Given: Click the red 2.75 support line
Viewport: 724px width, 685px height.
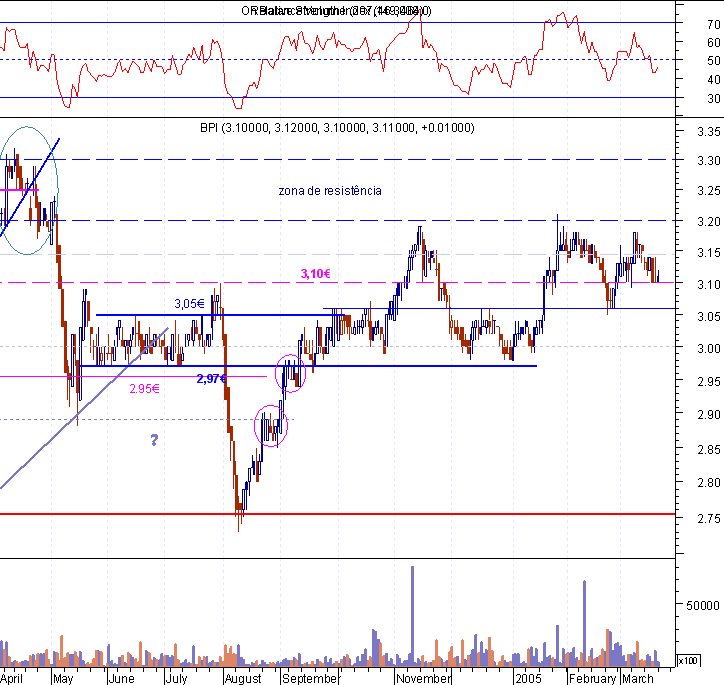Looking at the screenshot, I should pyautogui.click(x=338, y=514).
